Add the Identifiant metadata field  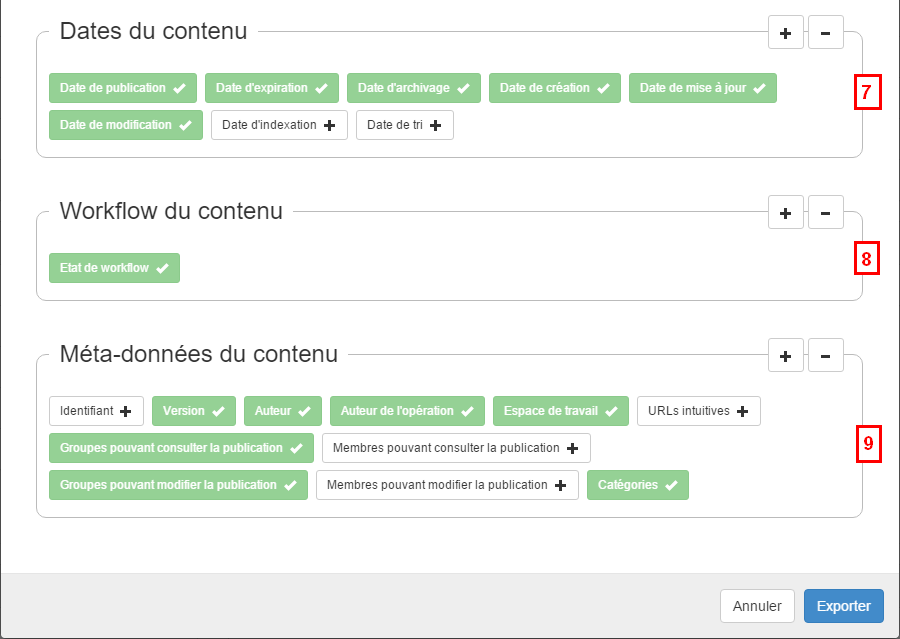point(96,410)
